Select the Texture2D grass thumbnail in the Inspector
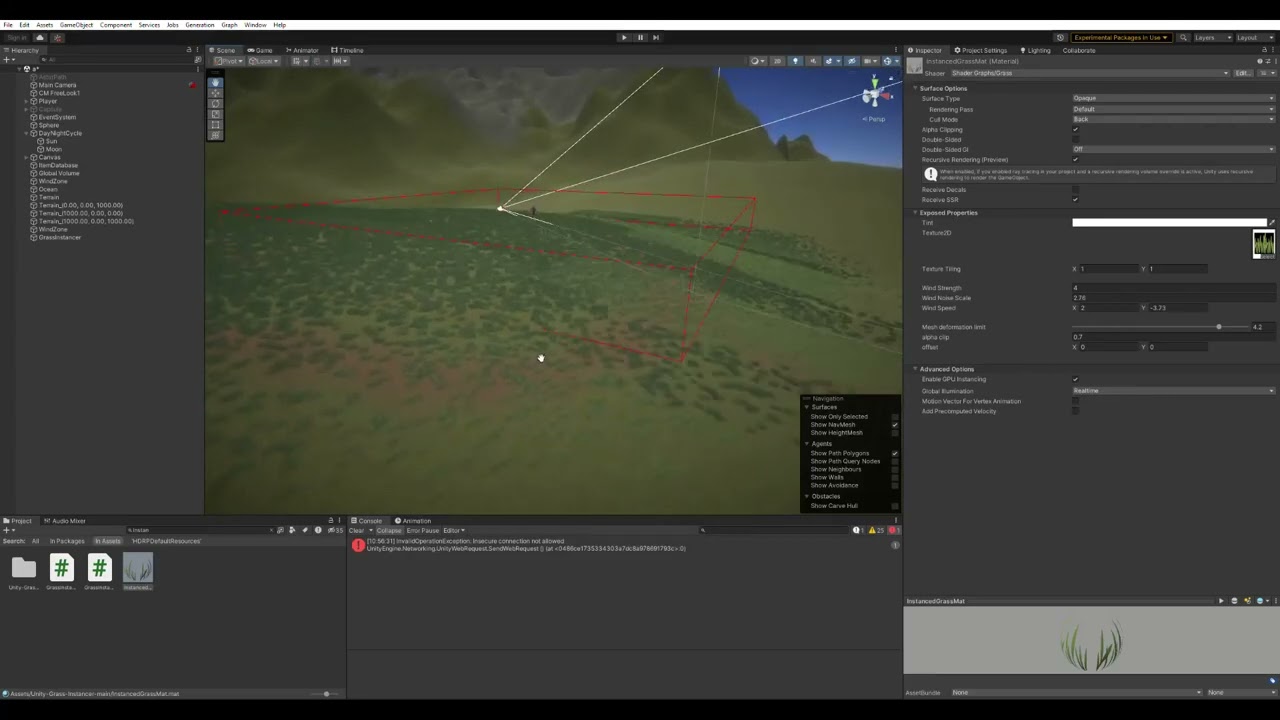Image resolution: width=1280 pixels, height=720 pixels. point(1264,243)
